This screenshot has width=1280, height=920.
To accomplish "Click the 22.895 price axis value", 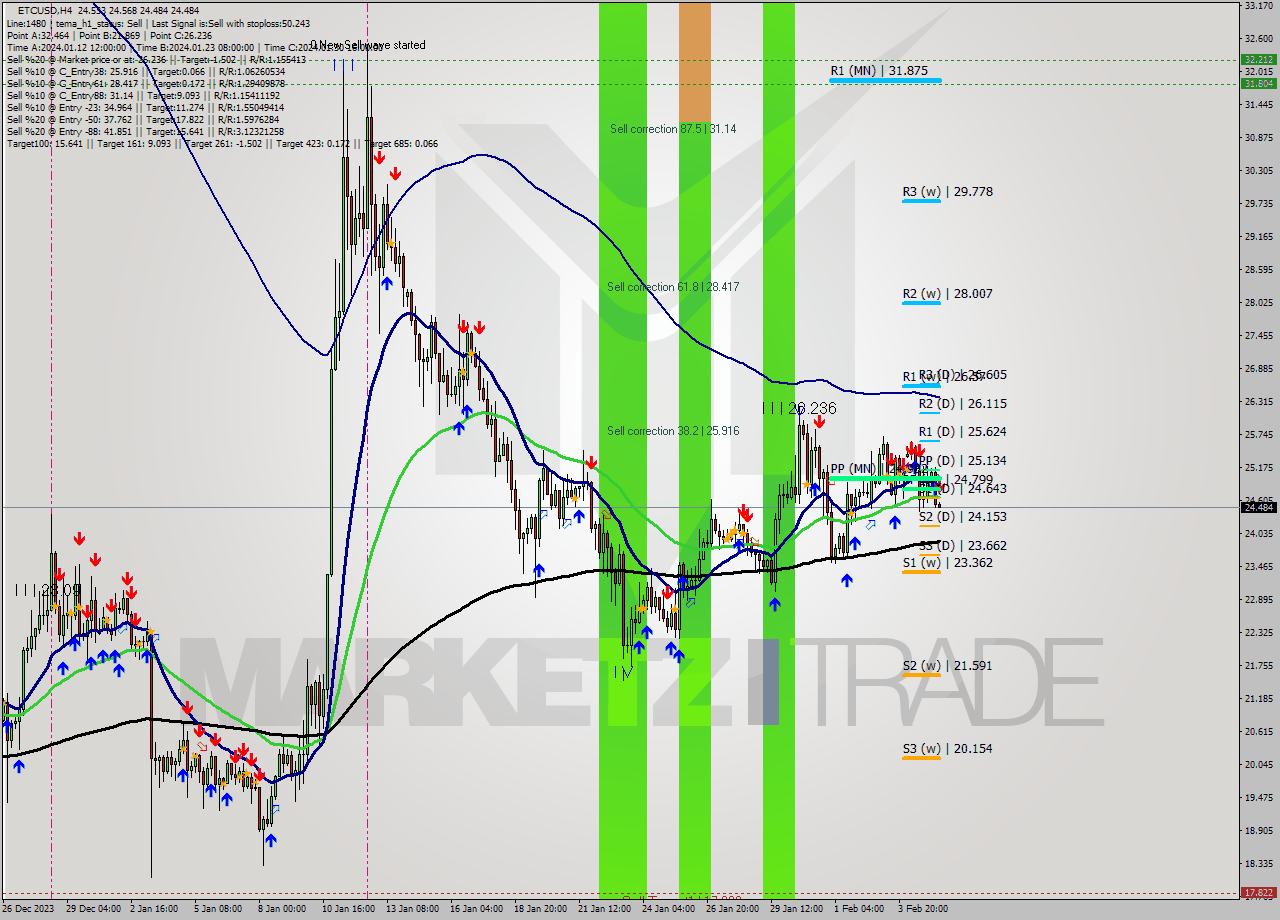I will 1257,599.
